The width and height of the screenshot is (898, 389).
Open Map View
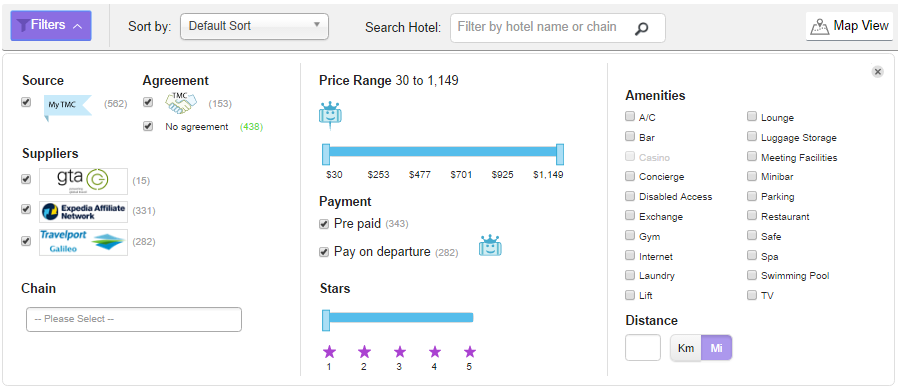tap(849, 26)
